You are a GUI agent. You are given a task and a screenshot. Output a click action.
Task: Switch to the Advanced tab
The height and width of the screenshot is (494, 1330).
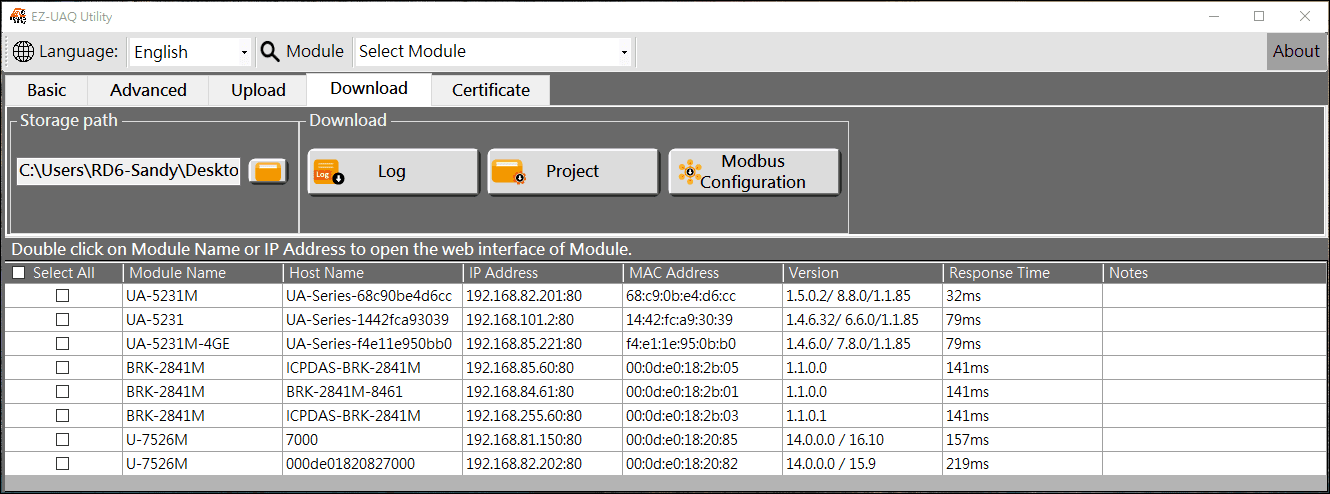[x=148, y=90]
